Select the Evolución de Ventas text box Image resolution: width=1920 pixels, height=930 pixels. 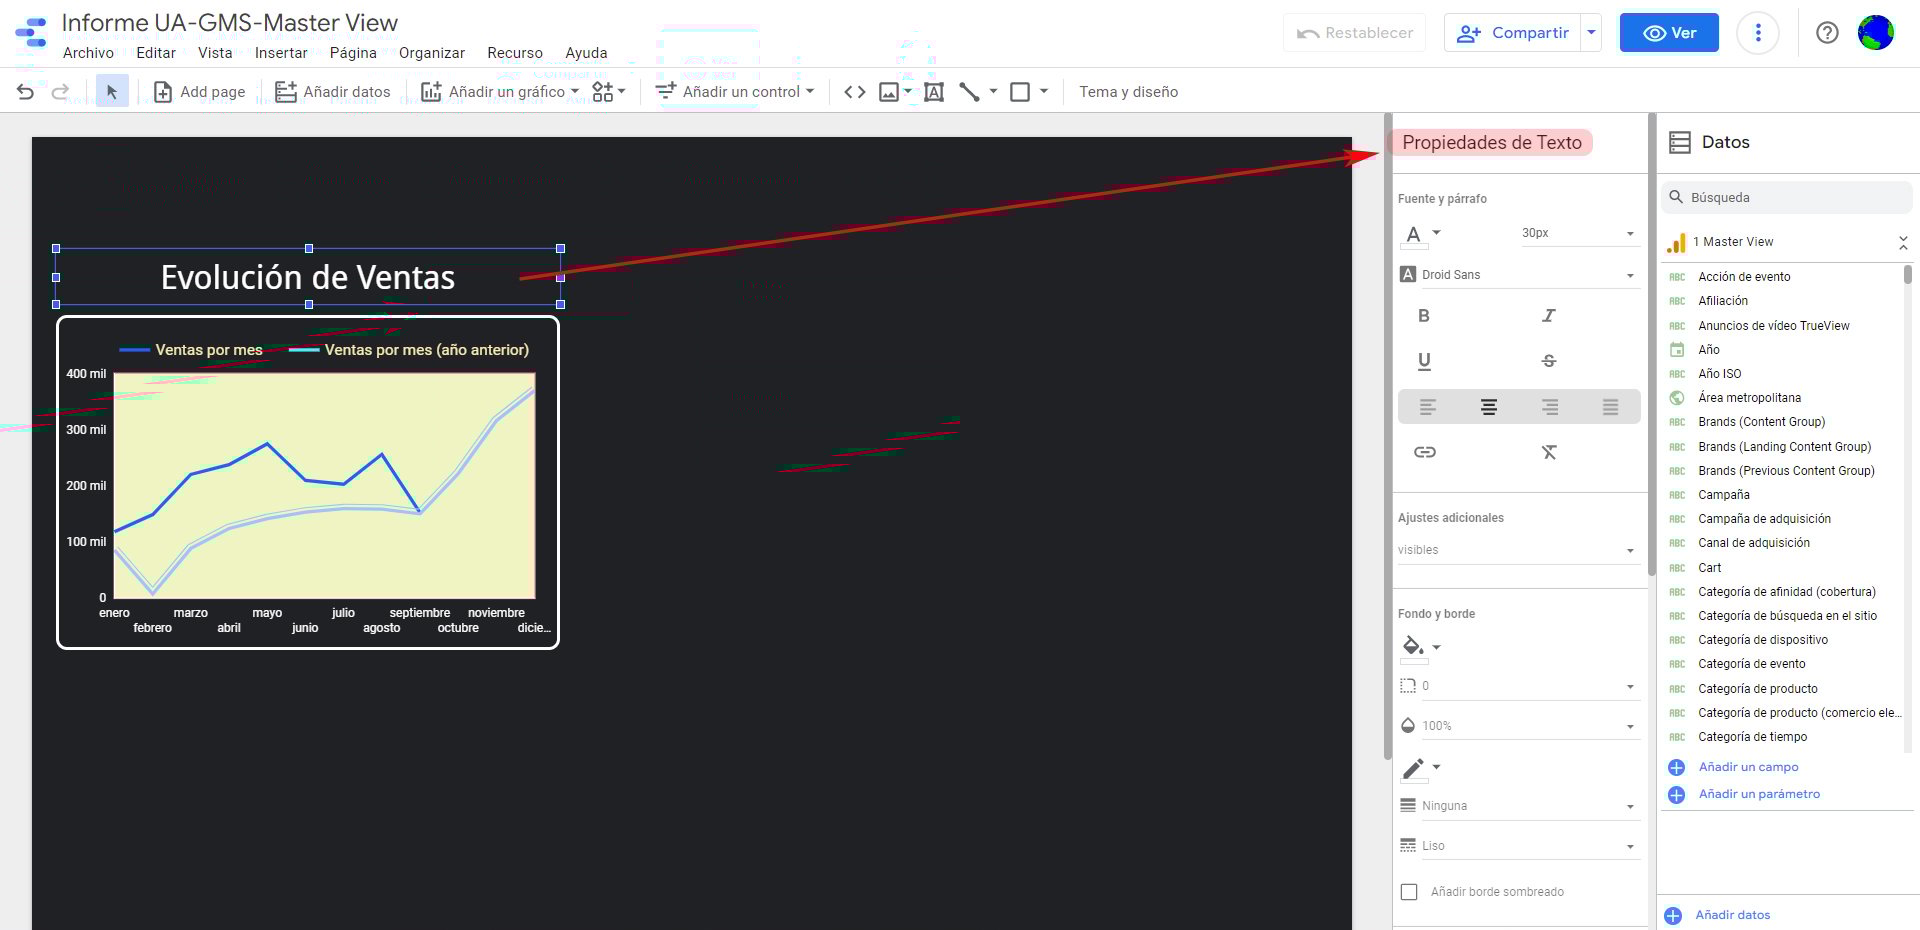pos(308,277)
